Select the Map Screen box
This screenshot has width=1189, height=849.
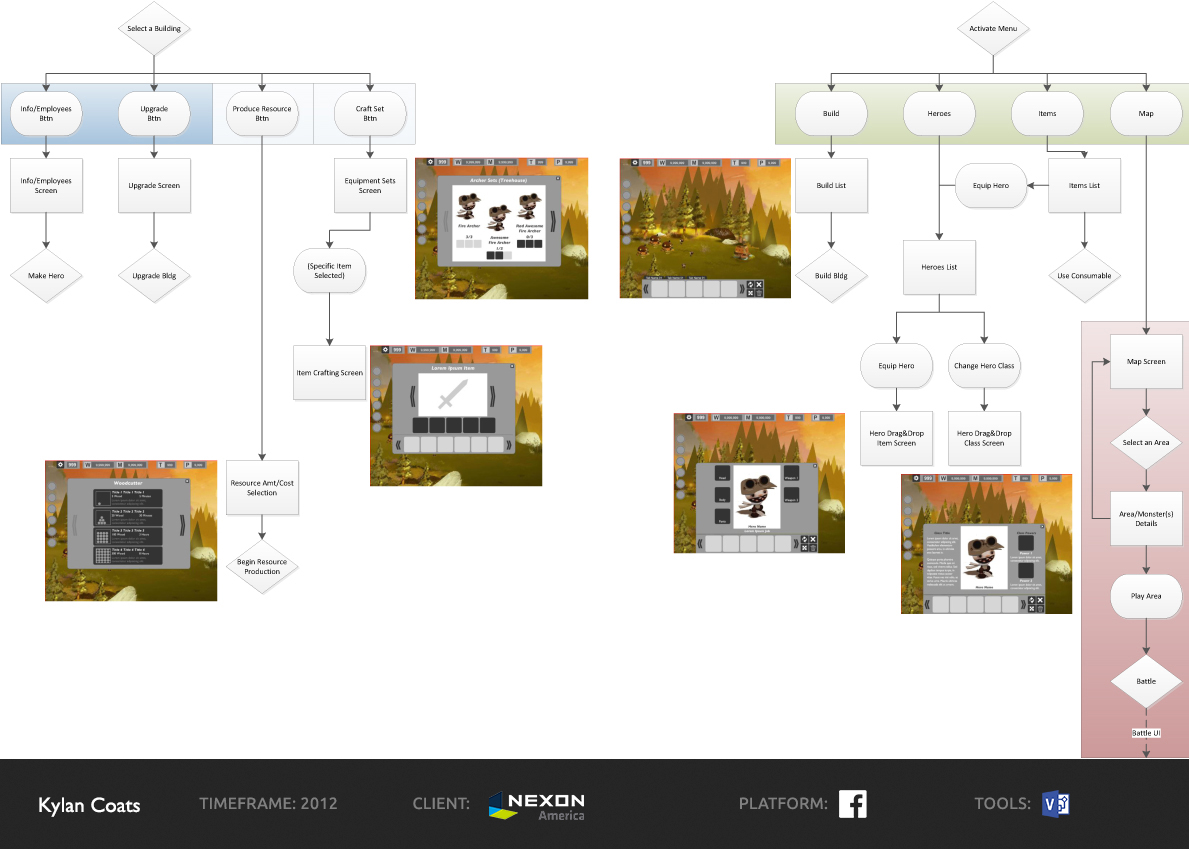click(1146, 362)
